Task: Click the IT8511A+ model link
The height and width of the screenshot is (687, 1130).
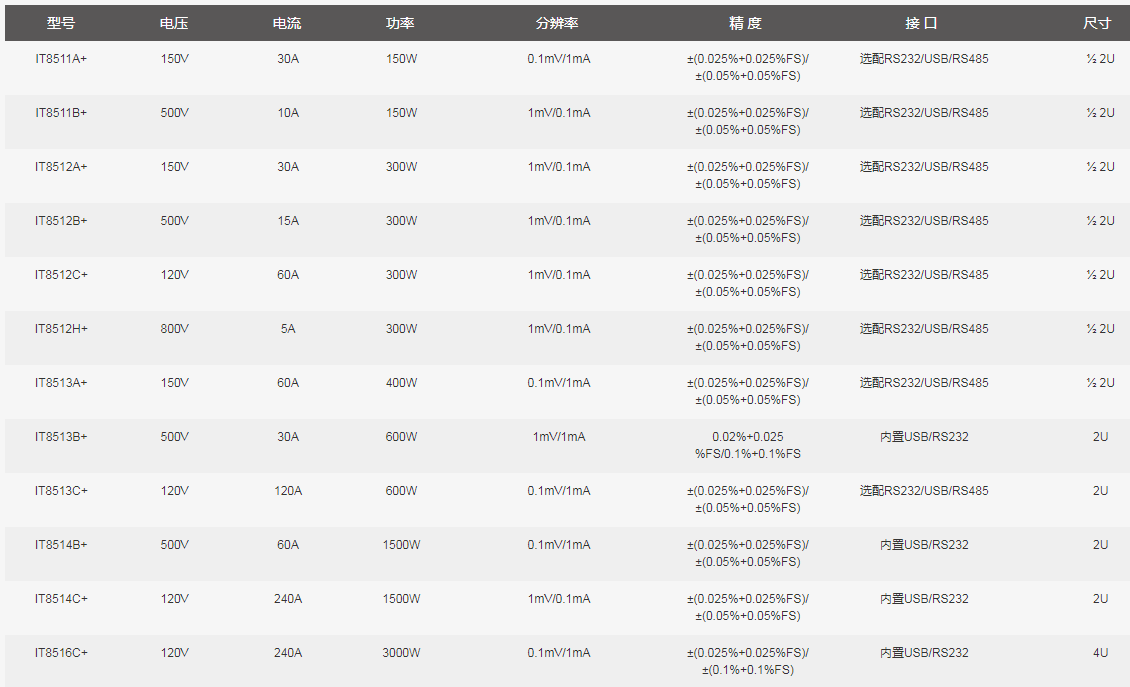Action: coord(61,59)
